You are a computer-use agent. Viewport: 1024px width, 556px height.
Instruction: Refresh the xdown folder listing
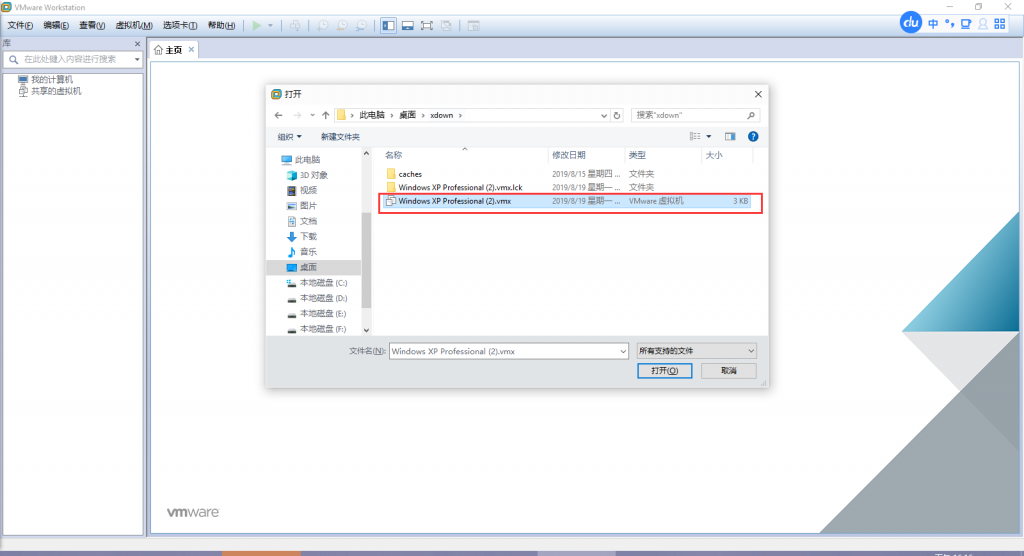pyautogui.click(x=616, y=116)
